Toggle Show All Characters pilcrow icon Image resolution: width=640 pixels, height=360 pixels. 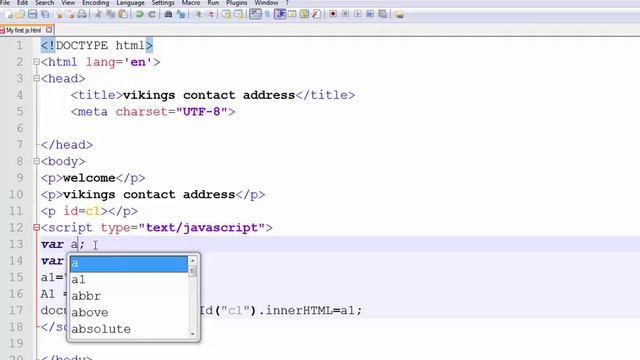click(x=268, y=15)
